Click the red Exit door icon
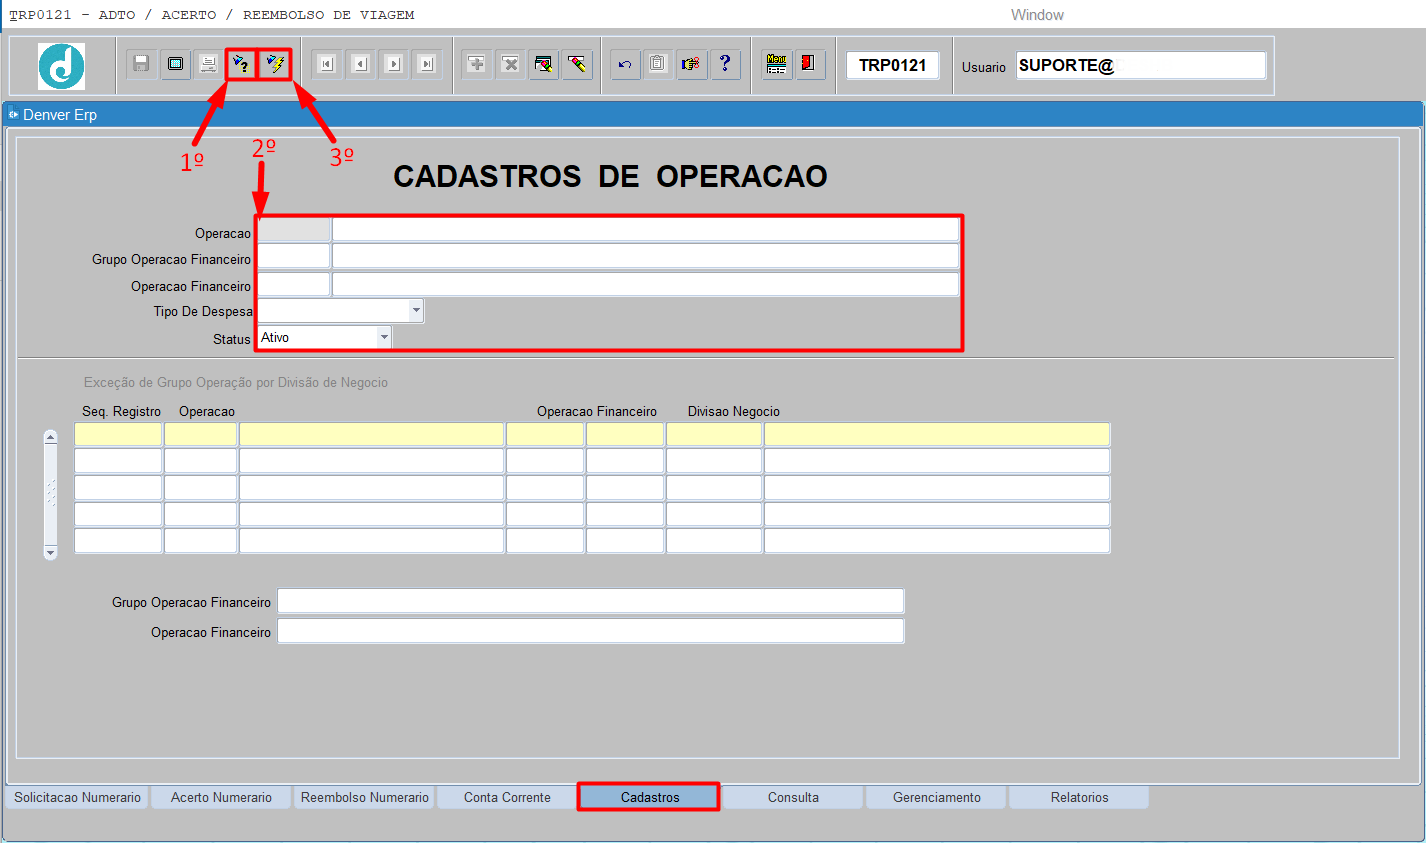 808,64
